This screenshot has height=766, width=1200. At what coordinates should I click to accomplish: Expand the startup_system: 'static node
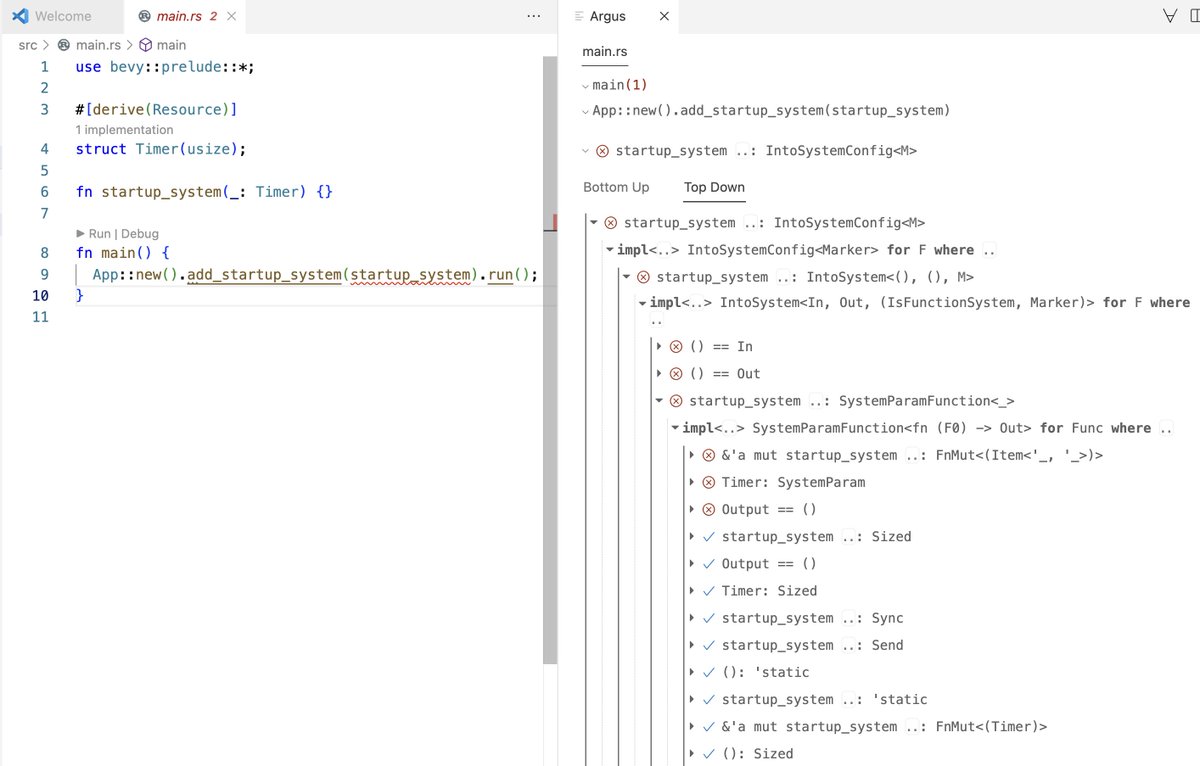tap(692, 699)
